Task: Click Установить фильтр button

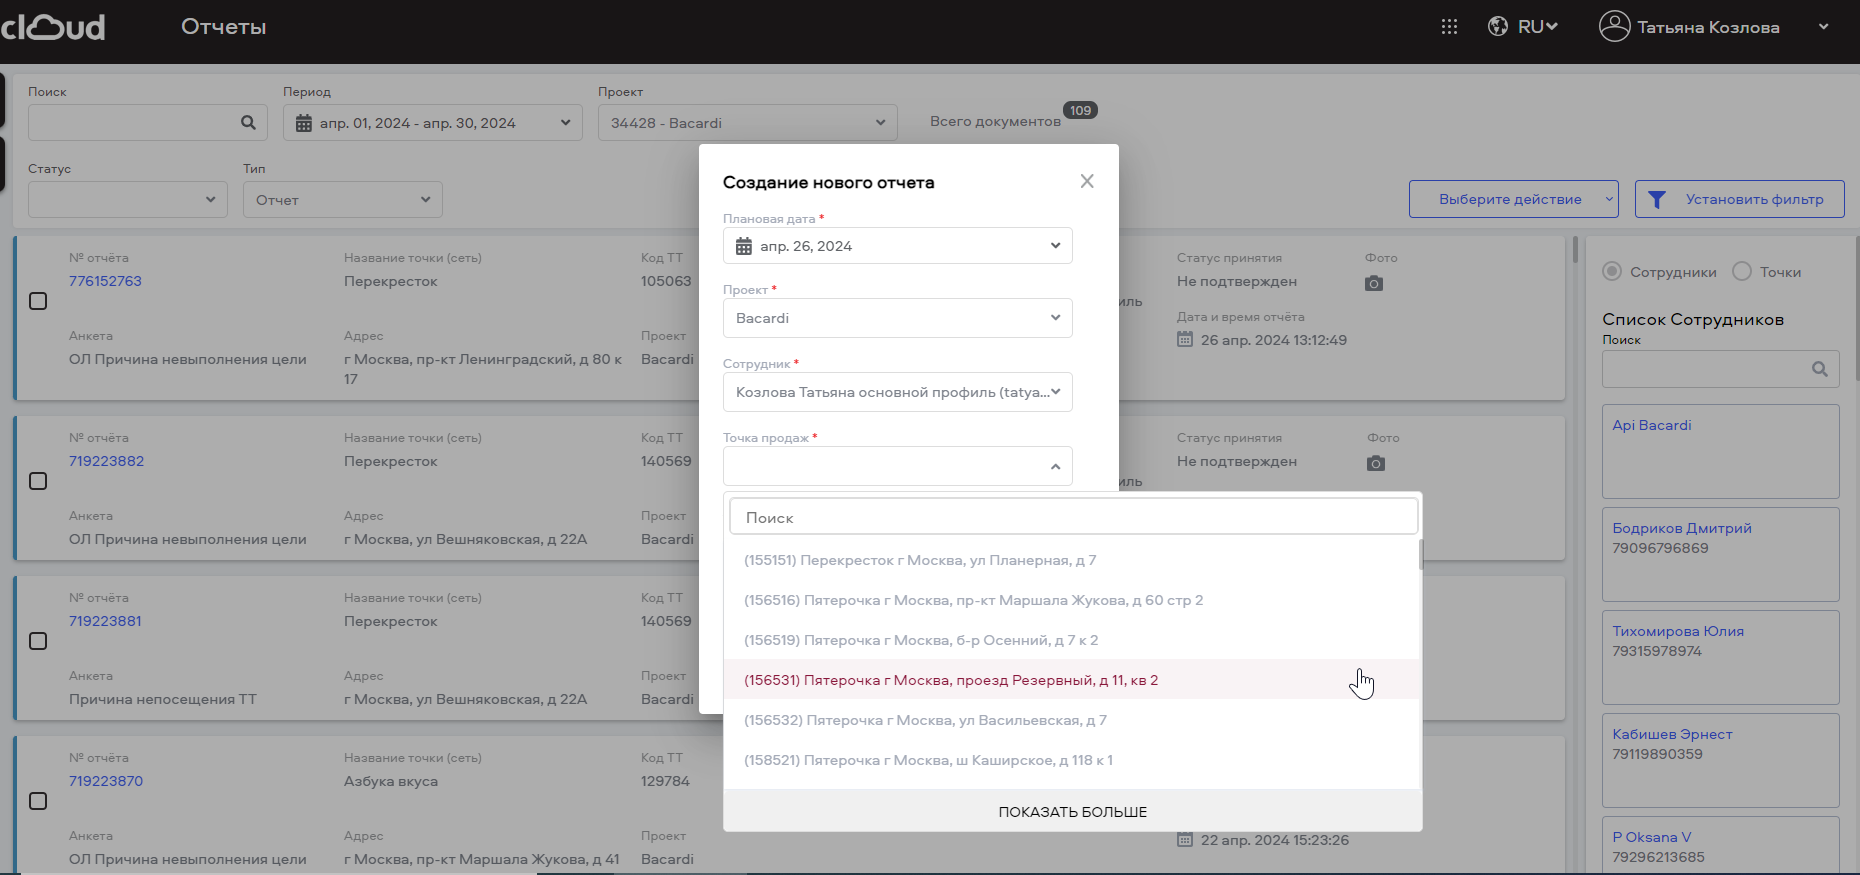Action: point(1740,199)
